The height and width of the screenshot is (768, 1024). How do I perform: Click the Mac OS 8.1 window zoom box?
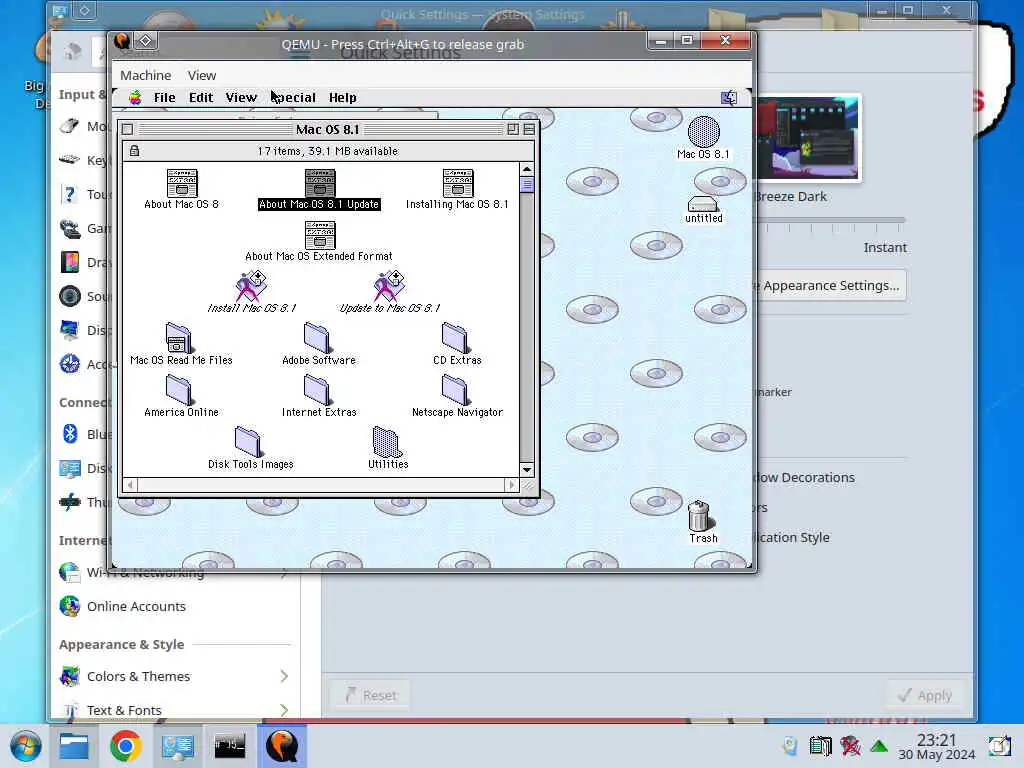click(x=513, y=129)
